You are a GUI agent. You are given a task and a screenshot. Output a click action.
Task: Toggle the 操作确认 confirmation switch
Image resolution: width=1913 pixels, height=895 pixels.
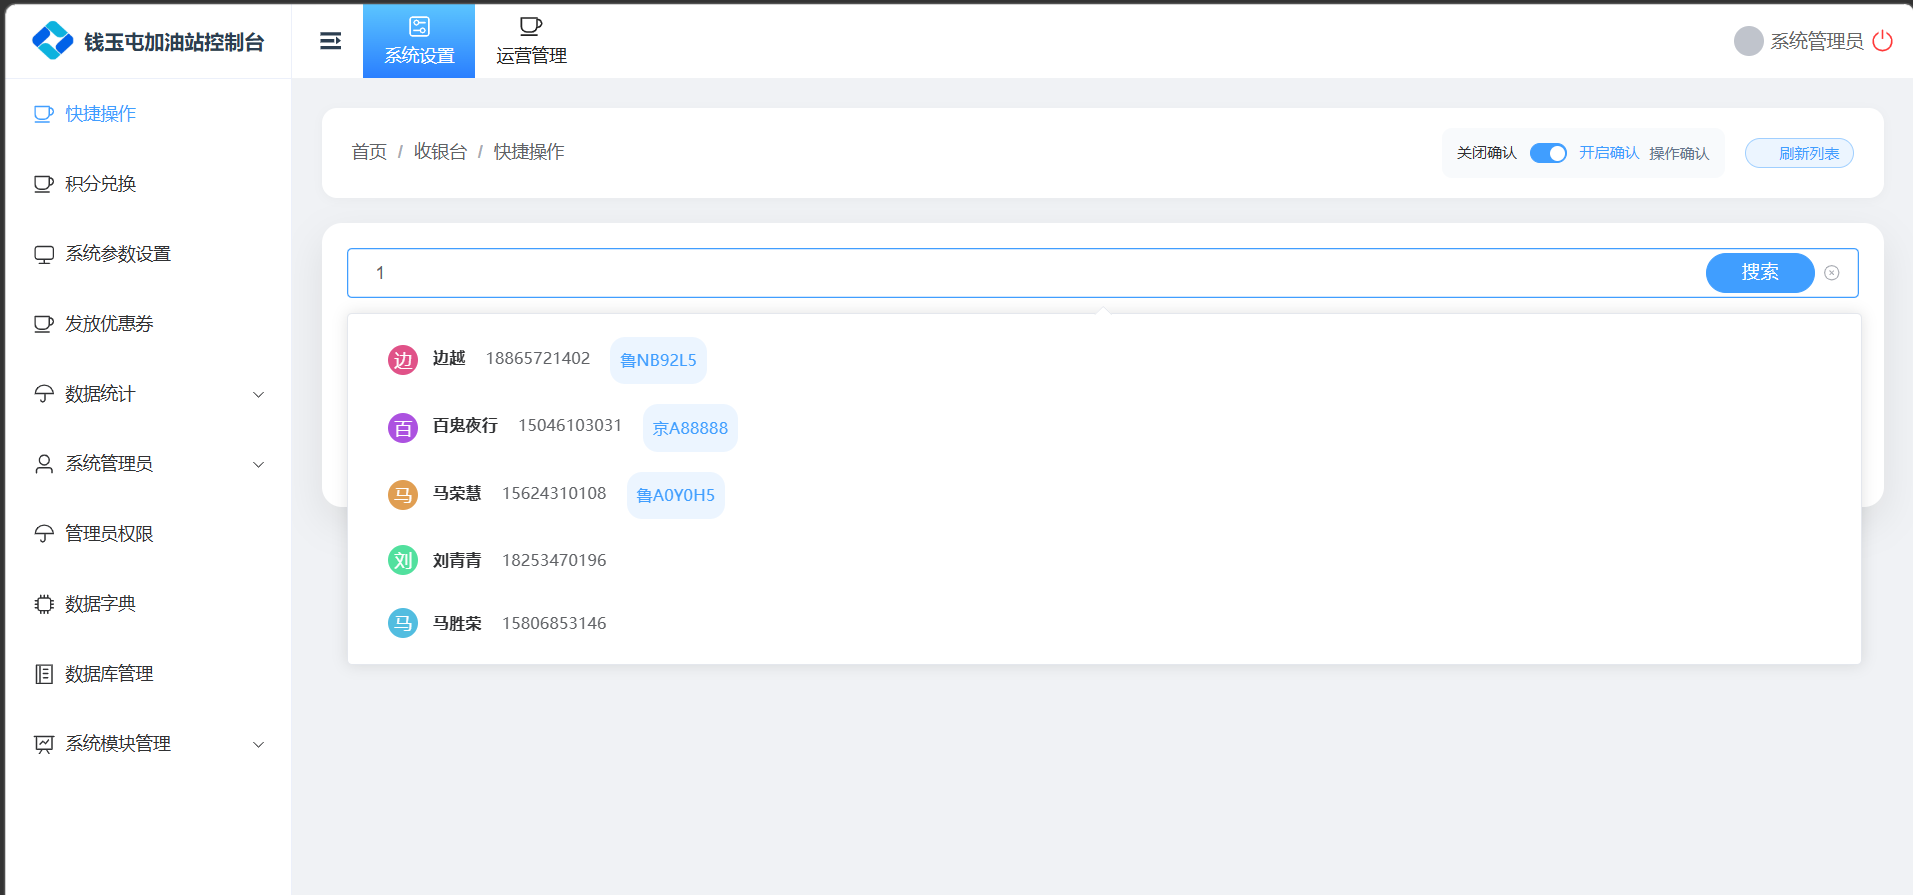coord(1548,153)
